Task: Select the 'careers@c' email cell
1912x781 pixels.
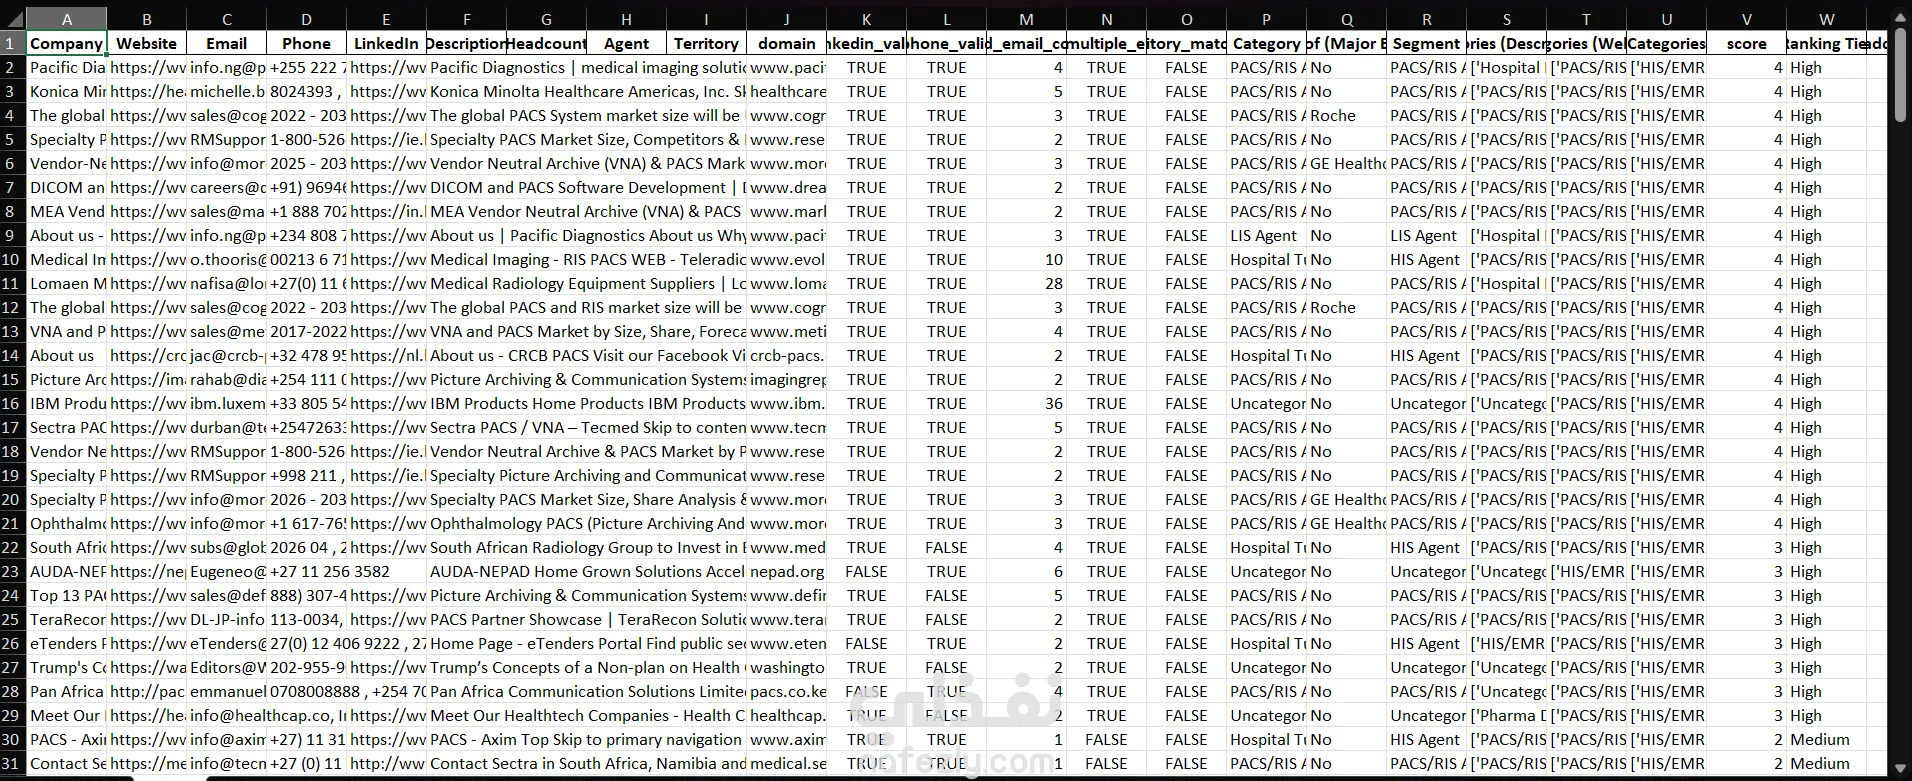Action: point(226,187)
